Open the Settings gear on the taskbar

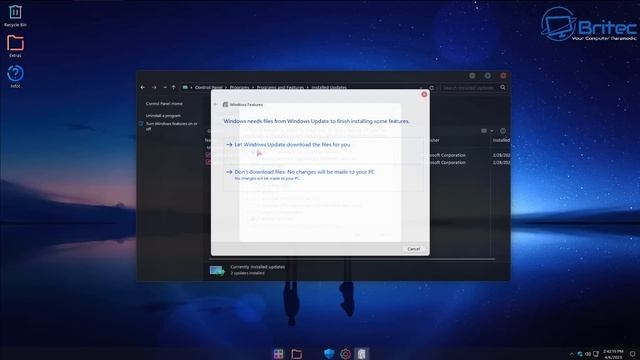(x=345, y=353)
